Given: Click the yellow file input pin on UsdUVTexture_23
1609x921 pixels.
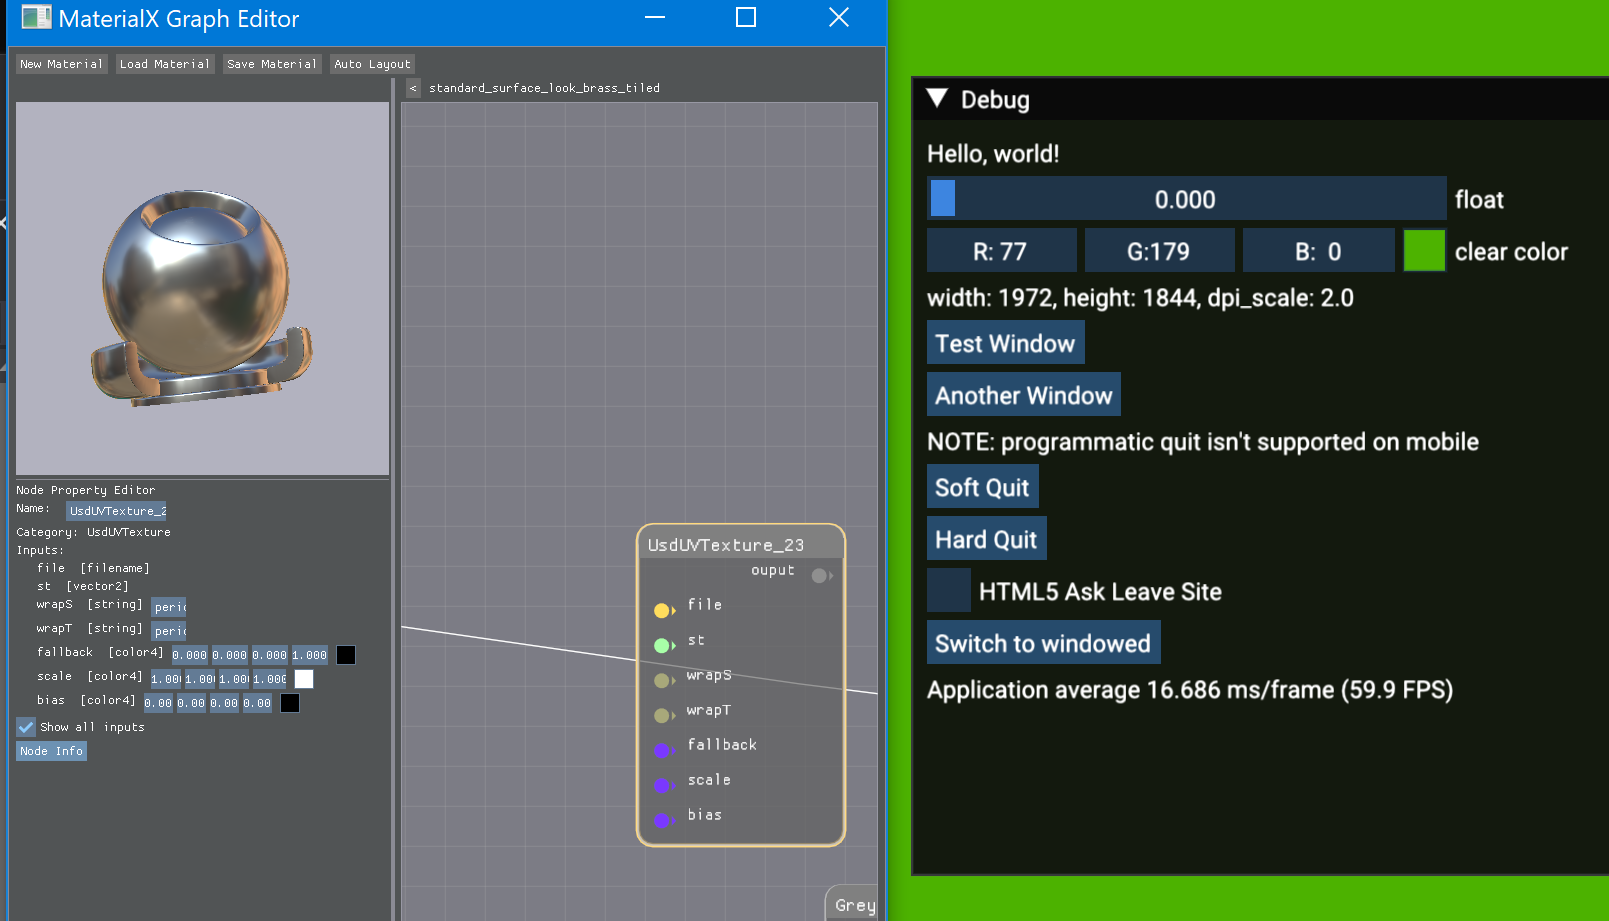Looking at the screenshot, I should click(664, 609).
